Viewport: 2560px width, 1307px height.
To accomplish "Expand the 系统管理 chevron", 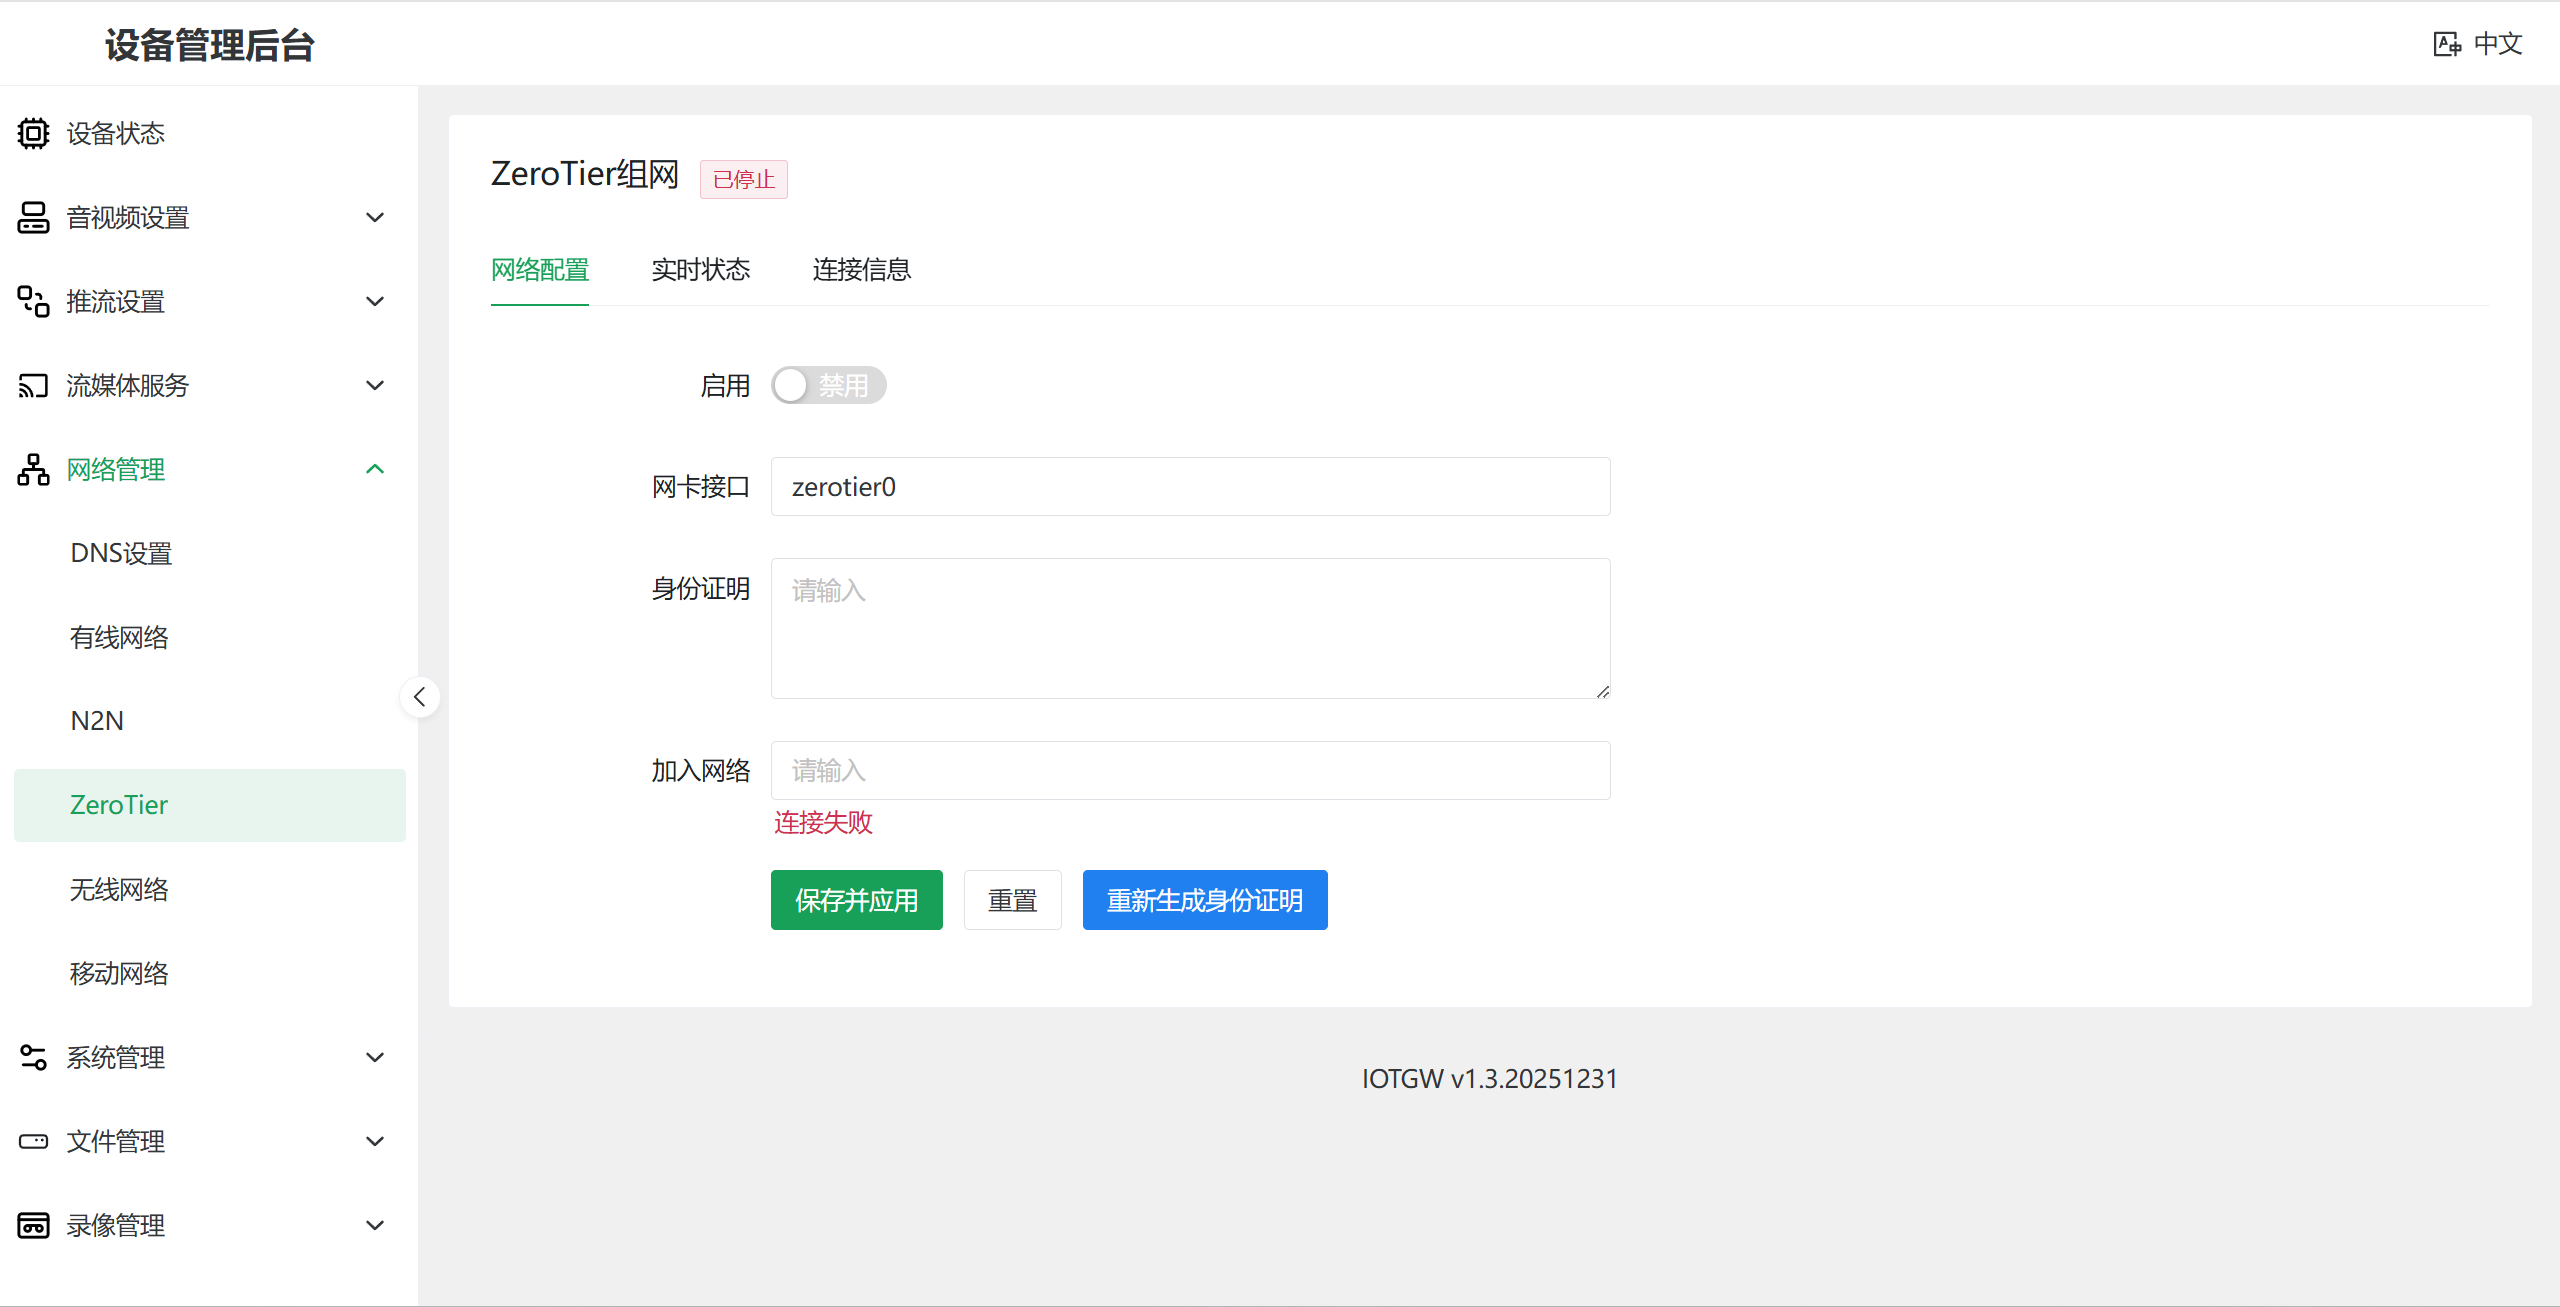I will [375, 1057].
